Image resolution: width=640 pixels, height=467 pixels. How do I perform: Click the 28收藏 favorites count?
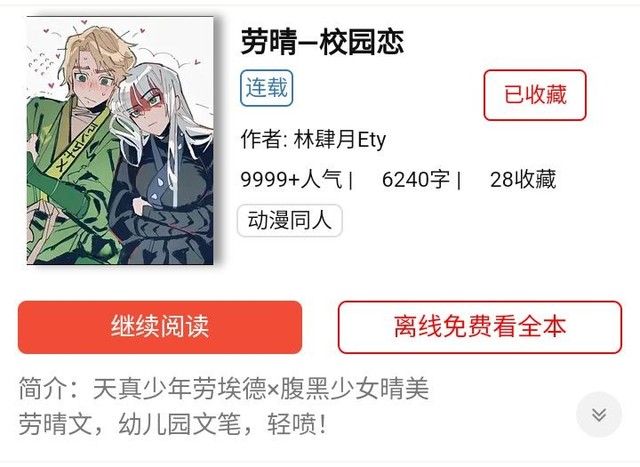pyautogui.click(x=523, y=179)
